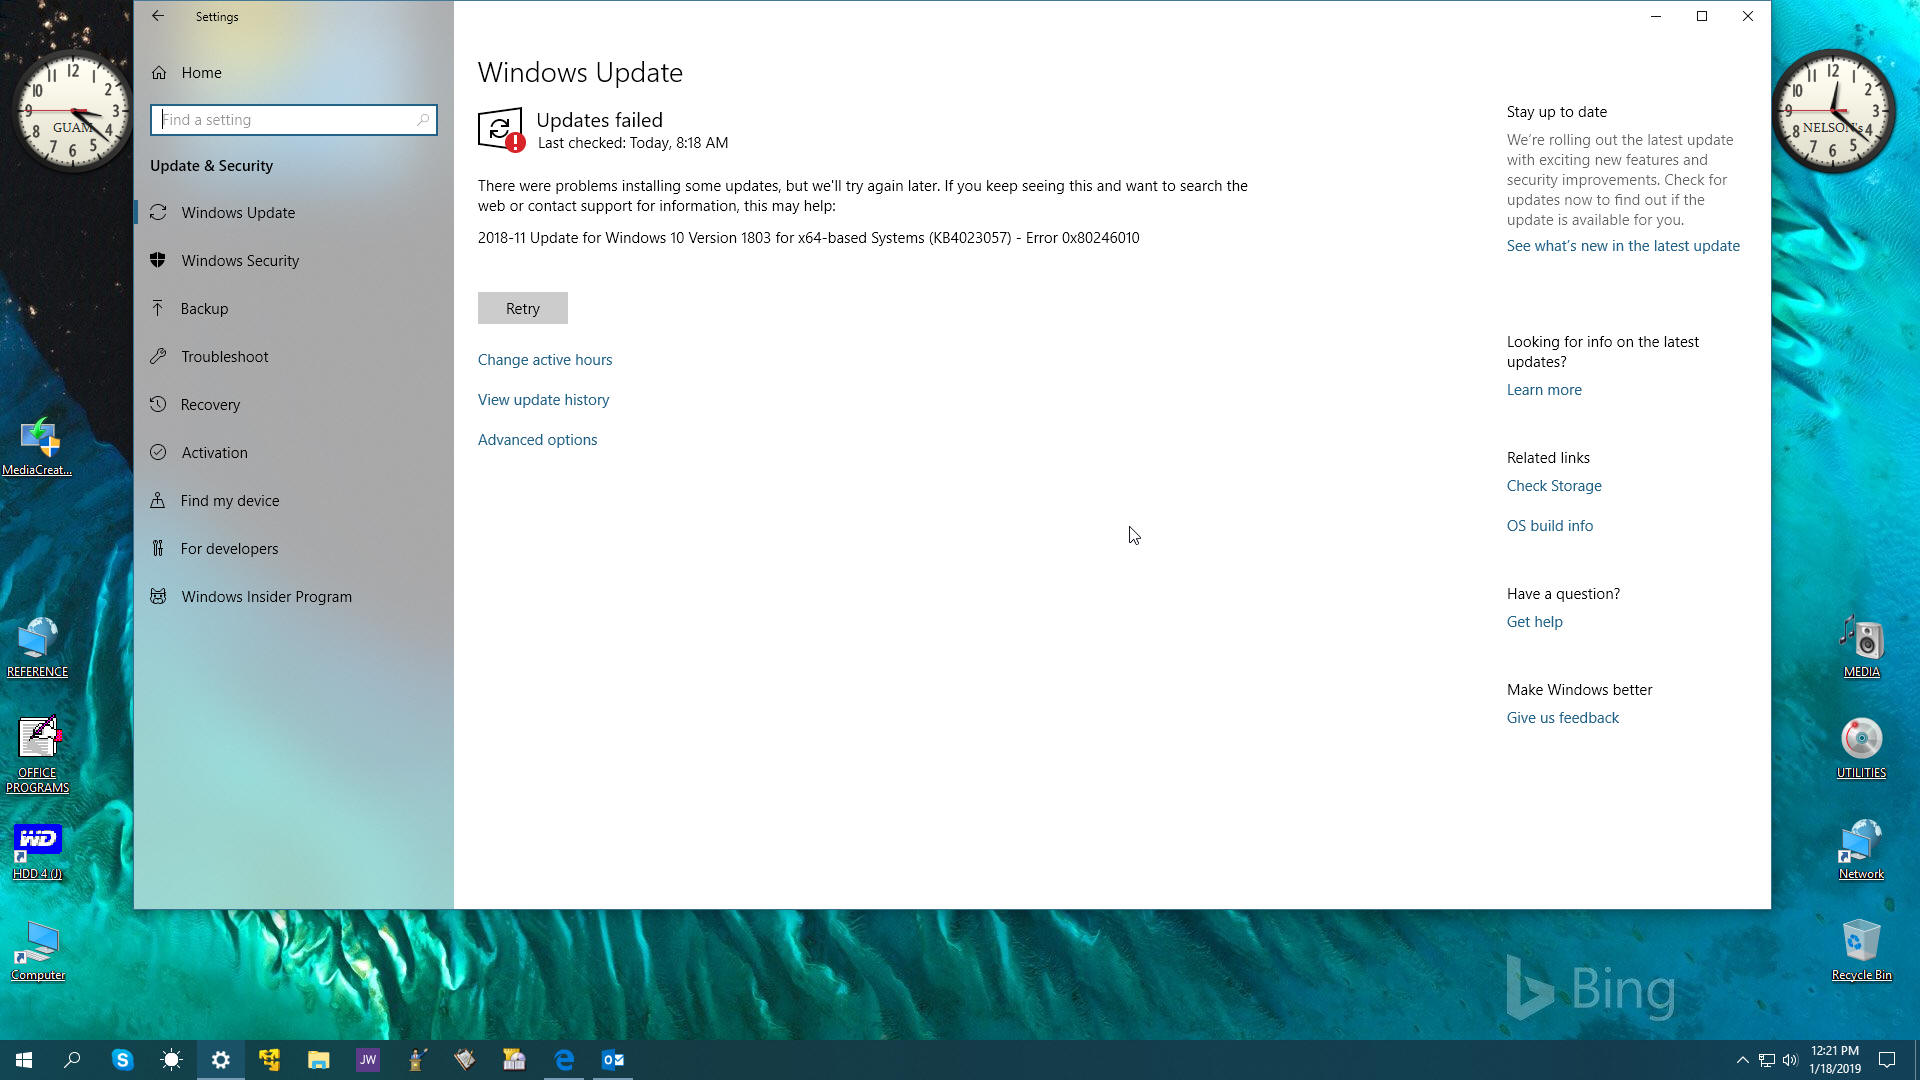Open the Home settings page
Screen dimensions: 1920x1080
pyautogui.click(x=201, y=72)
